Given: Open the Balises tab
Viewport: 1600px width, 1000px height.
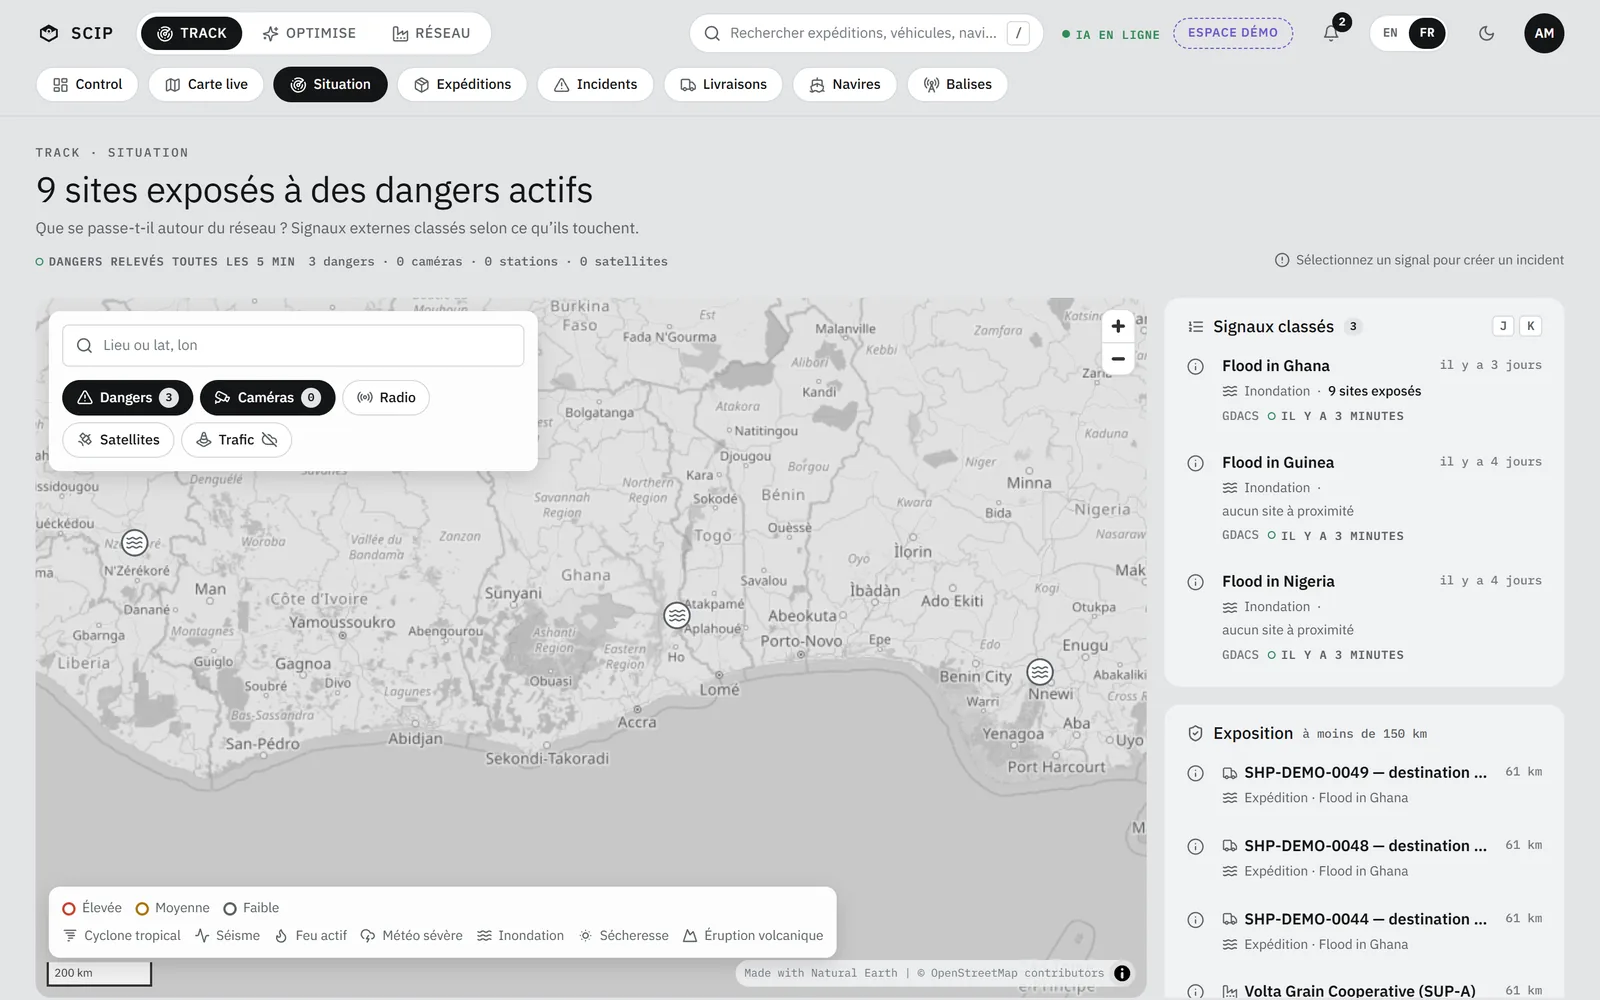Looking at the screenshot, I should point(957,84).
